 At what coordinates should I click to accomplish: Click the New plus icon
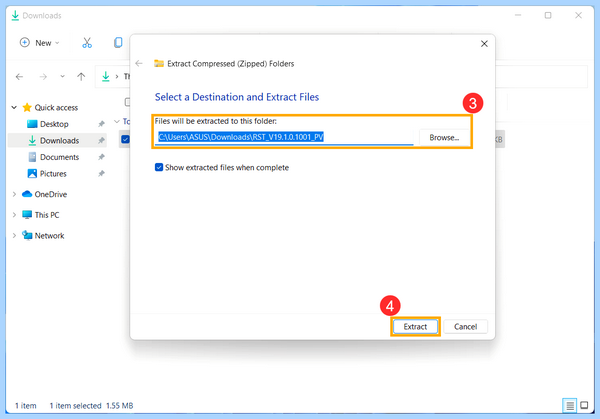tap(24, 42)
